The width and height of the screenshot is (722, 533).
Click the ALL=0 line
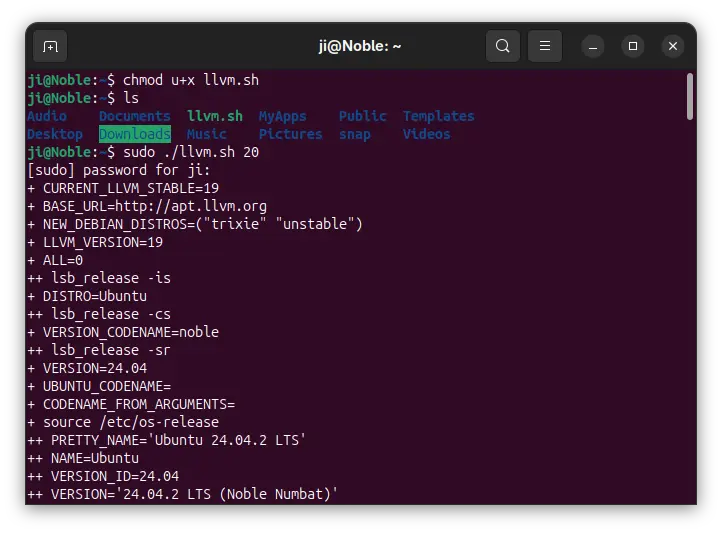click(x=55, y=260)
